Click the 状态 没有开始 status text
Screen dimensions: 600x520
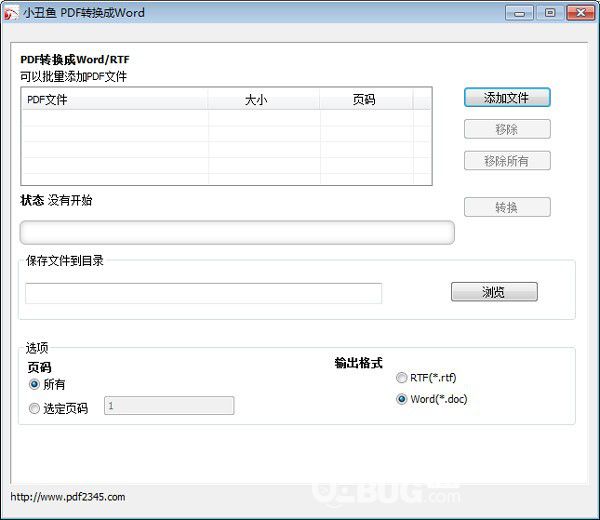click(x=56, y=201)
